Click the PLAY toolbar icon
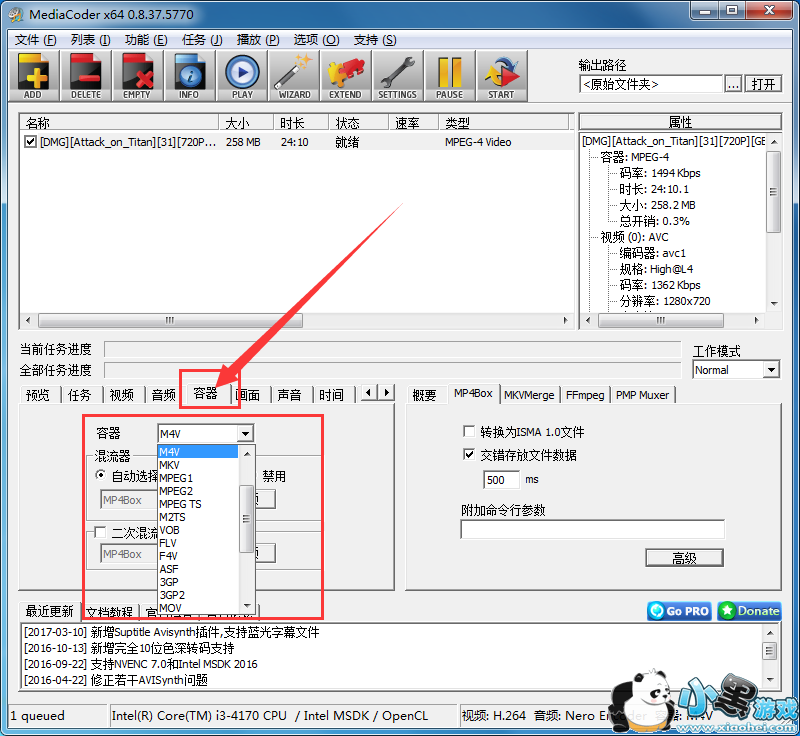The width and height of the screenshot is (800, 736). (242, 76)
